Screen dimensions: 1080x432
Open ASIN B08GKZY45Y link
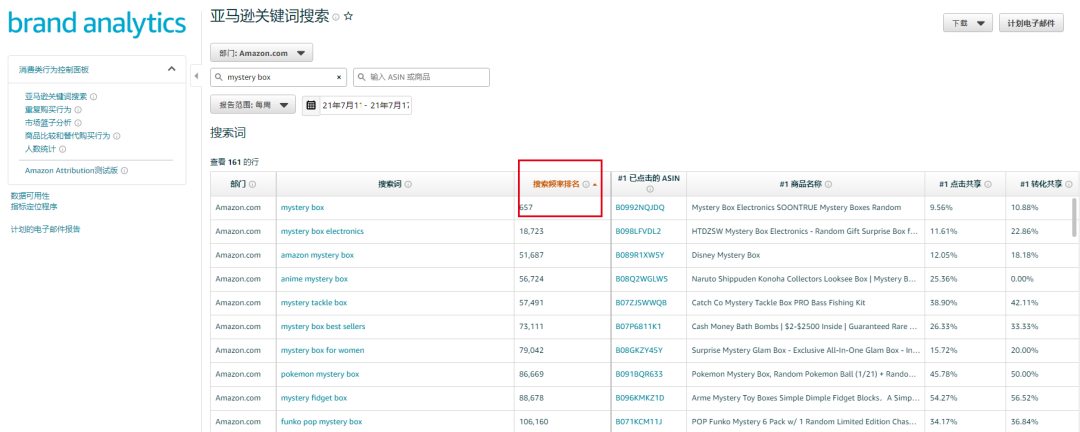tap(638, 350)
